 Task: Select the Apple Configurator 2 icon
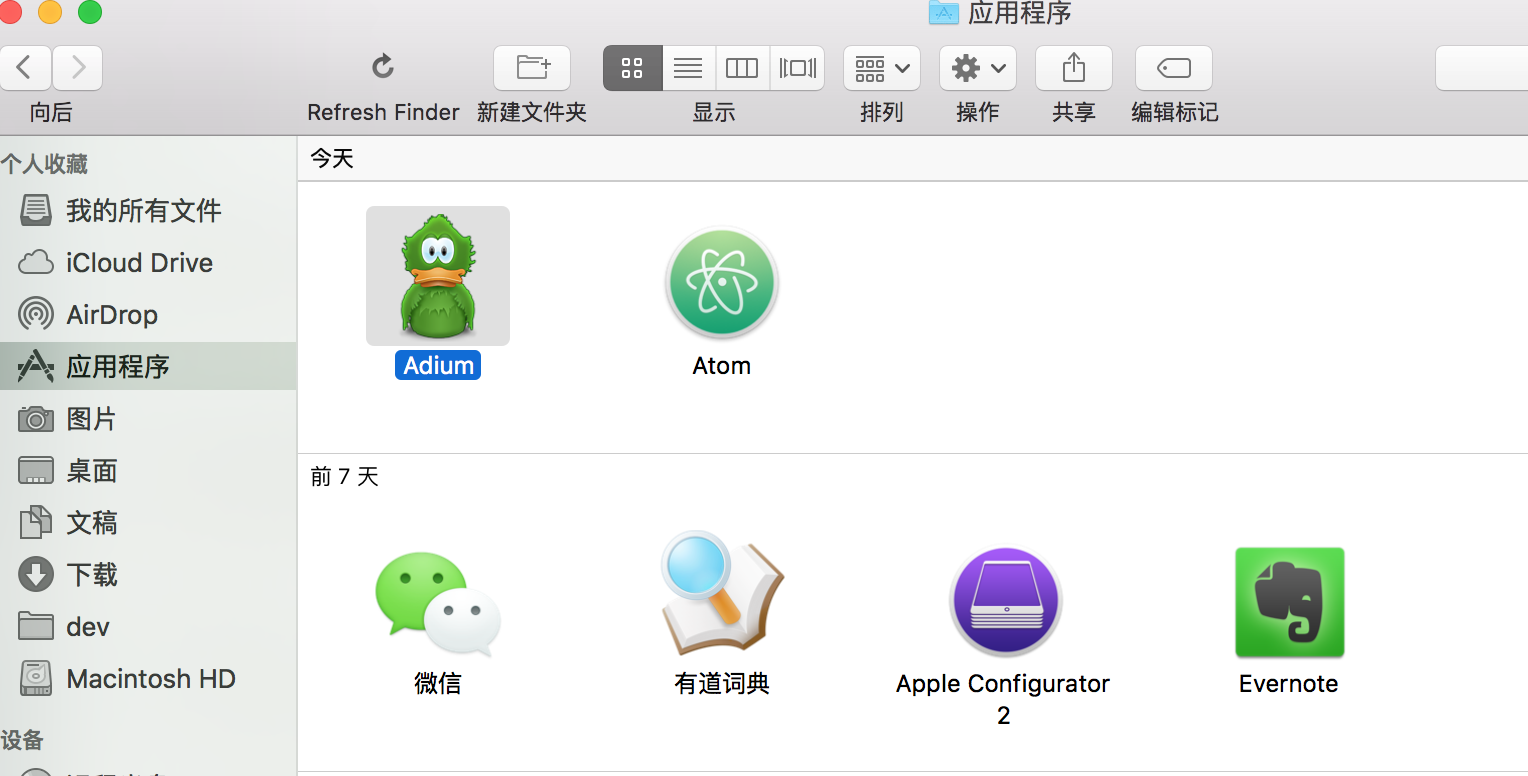click(x=1005, y=601)
